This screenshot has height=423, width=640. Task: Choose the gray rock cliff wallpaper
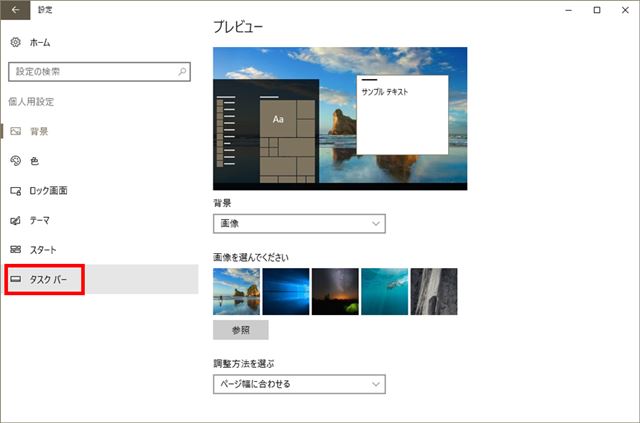[434, 292]
